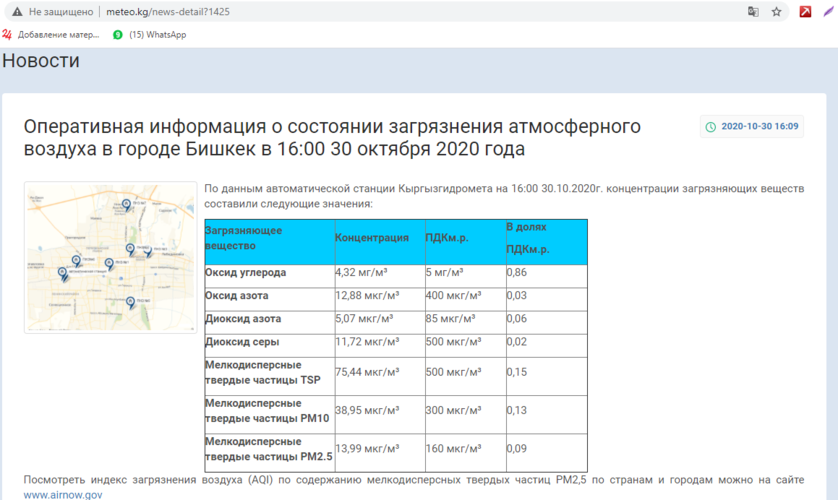Viewport: 838px width, 500px height.
Task: Bookmark this page with the star icon
Action: (x=777, y=11)
